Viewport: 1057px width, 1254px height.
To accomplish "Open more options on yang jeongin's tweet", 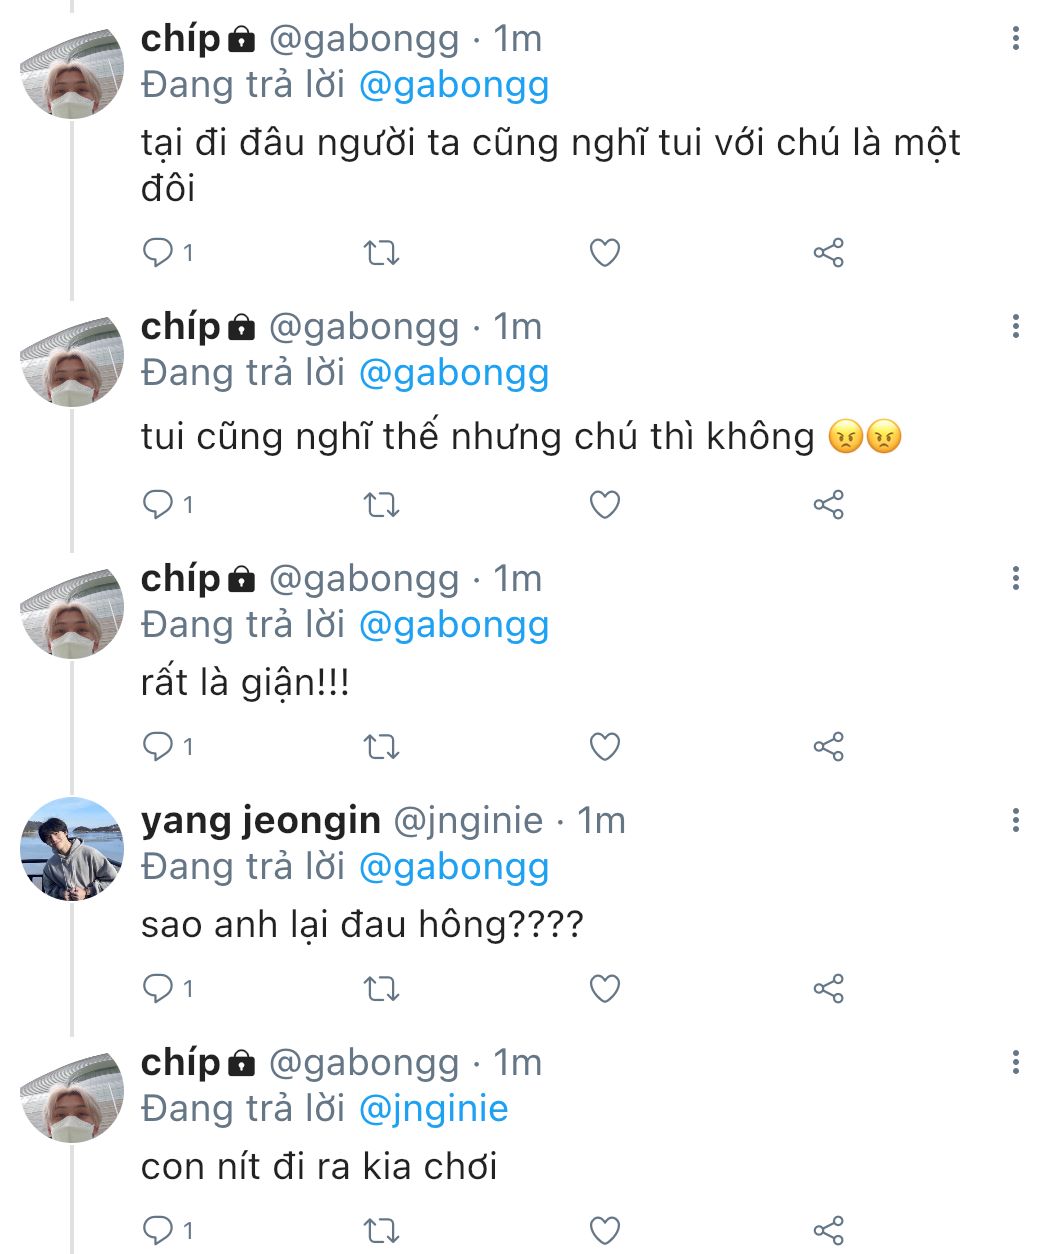I will coord(1016,821).
